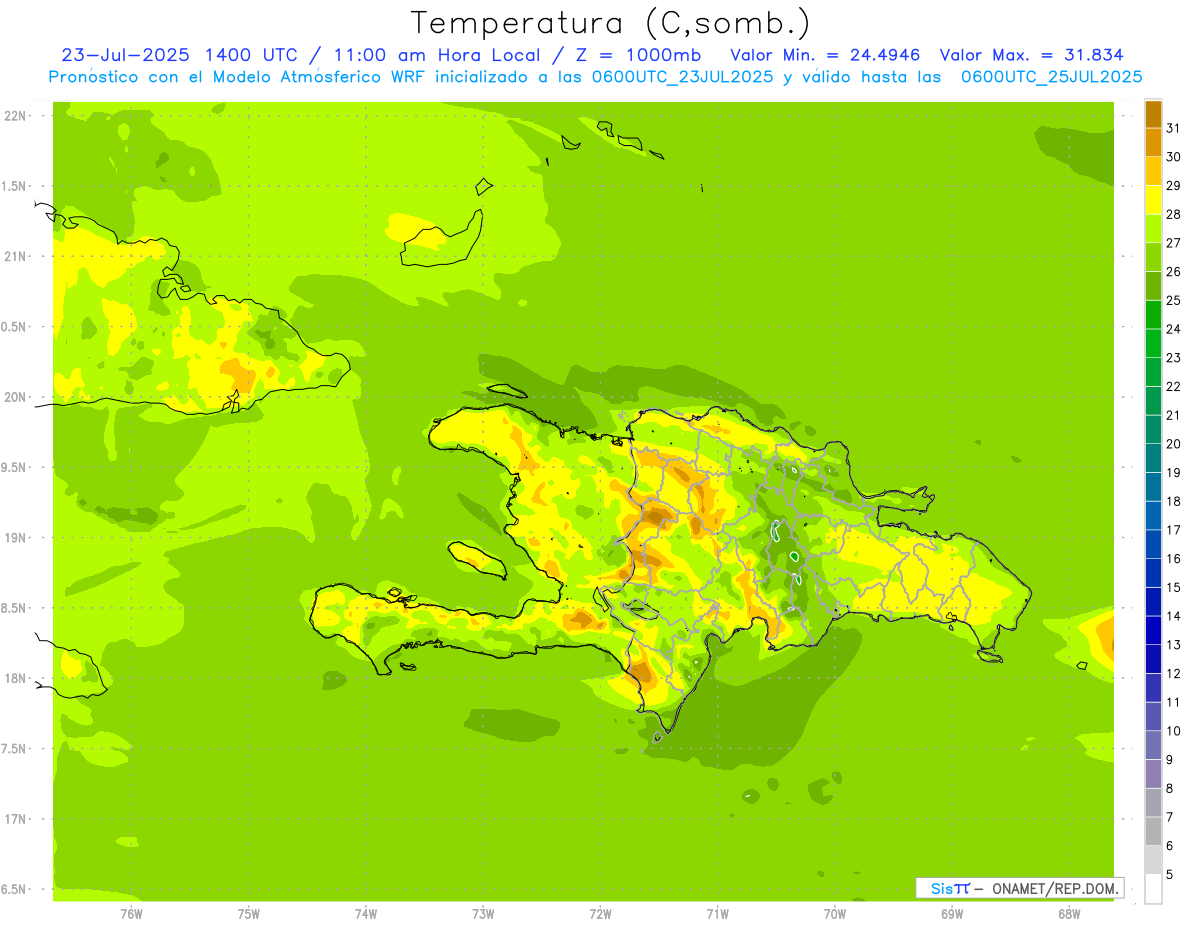Click the 'Valor Min. = 24.4946' text
The image size is (1200, 927).
(825, 55)
